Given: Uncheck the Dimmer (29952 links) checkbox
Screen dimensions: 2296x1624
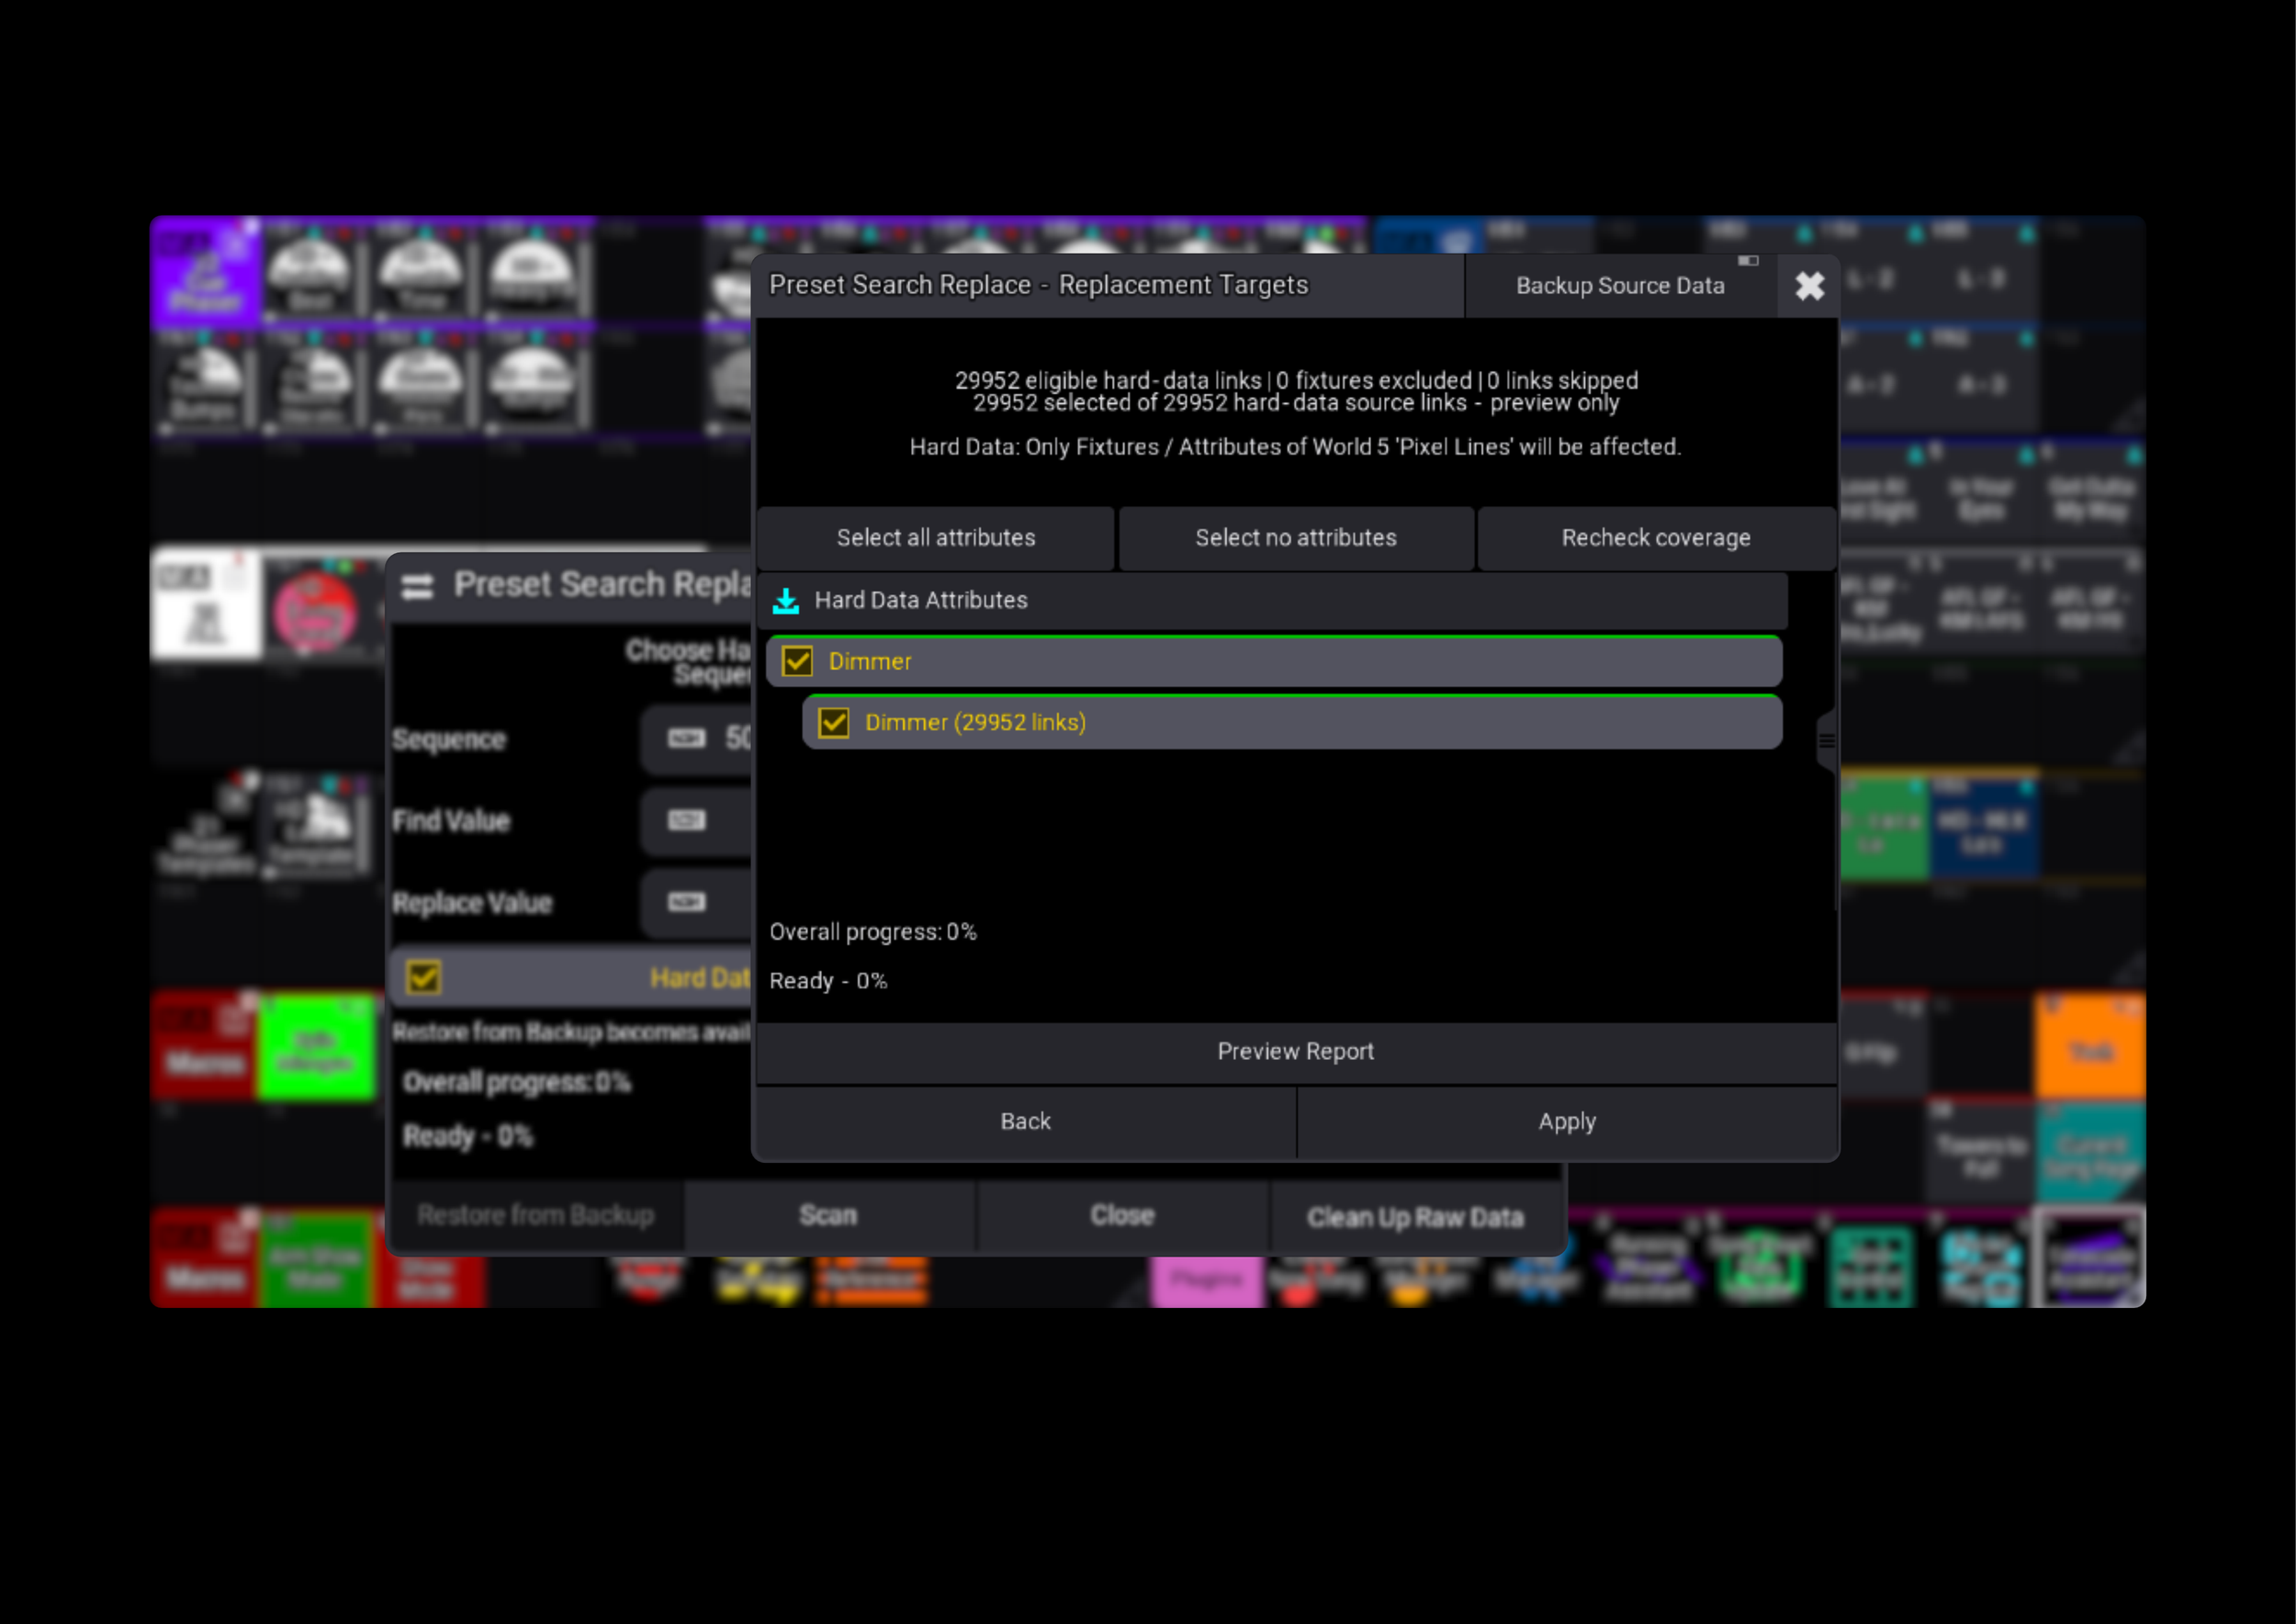Looking at the screenshot, I should click(833, 722).
